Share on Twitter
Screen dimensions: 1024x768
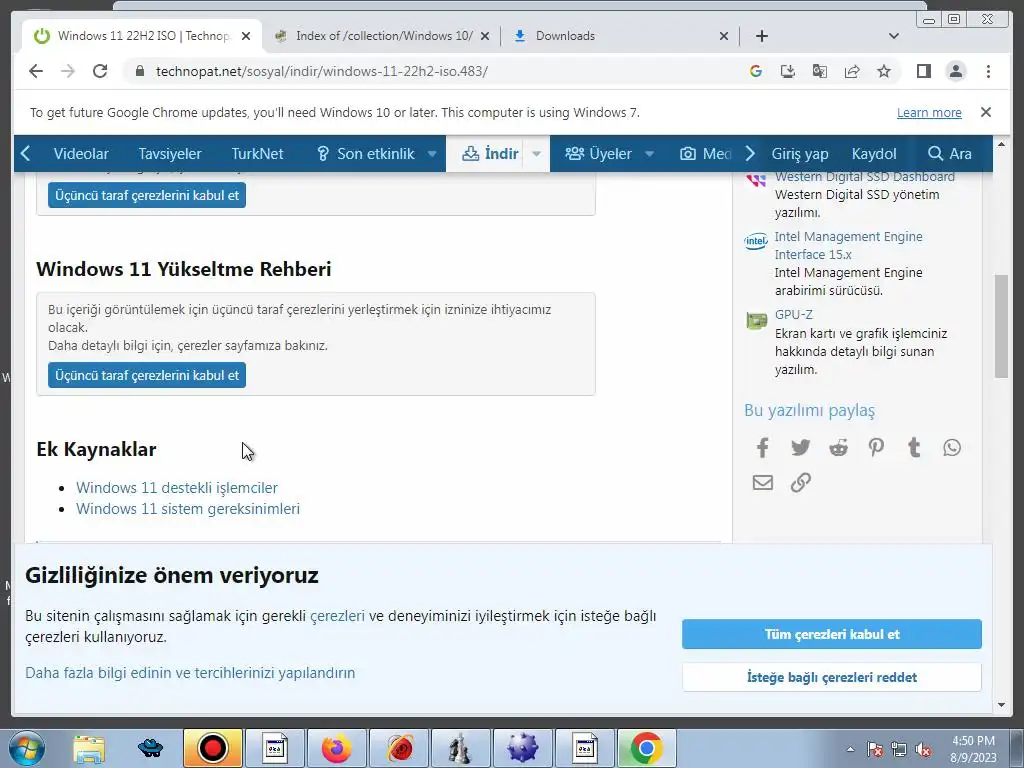(800, 447)
